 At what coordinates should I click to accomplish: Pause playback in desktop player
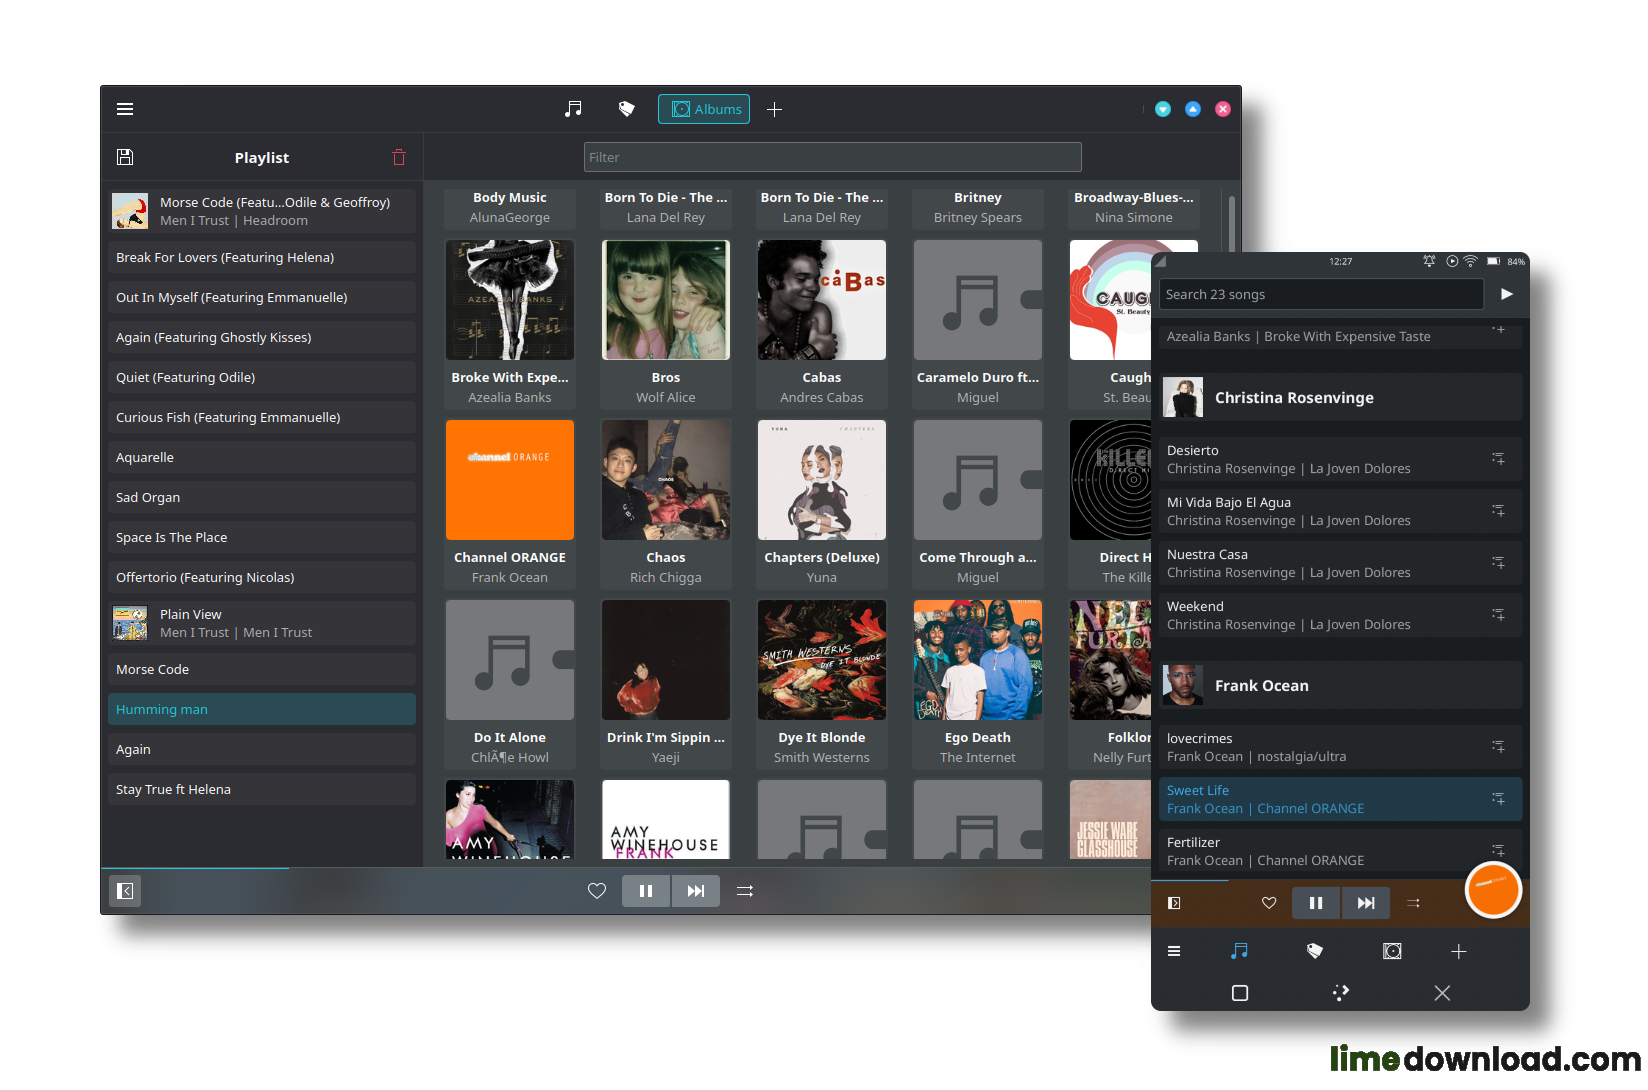646,891
